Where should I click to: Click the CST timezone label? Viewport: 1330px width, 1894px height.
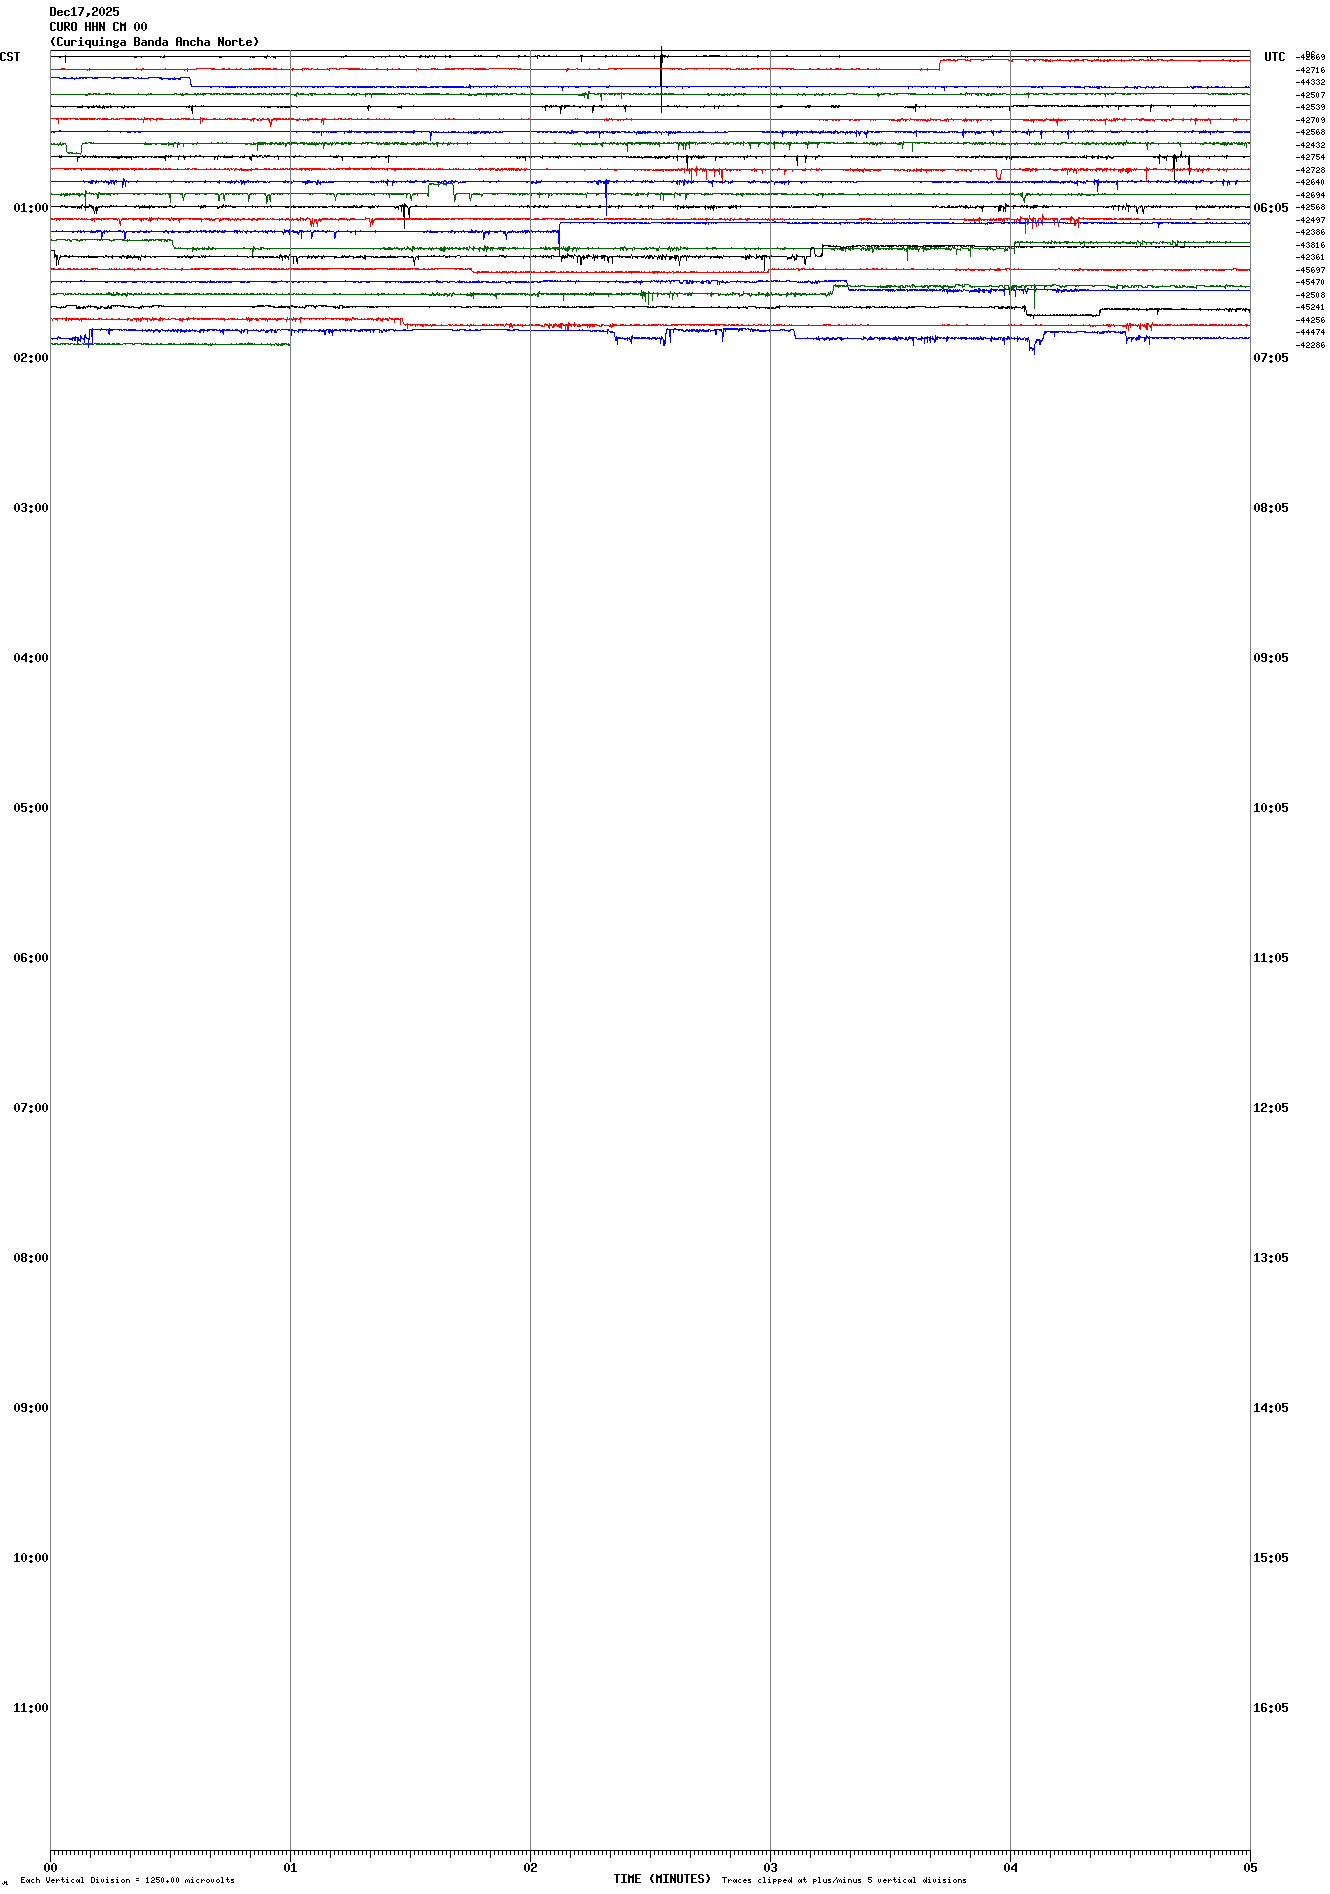pyautogui.click(x=10, y=57)
